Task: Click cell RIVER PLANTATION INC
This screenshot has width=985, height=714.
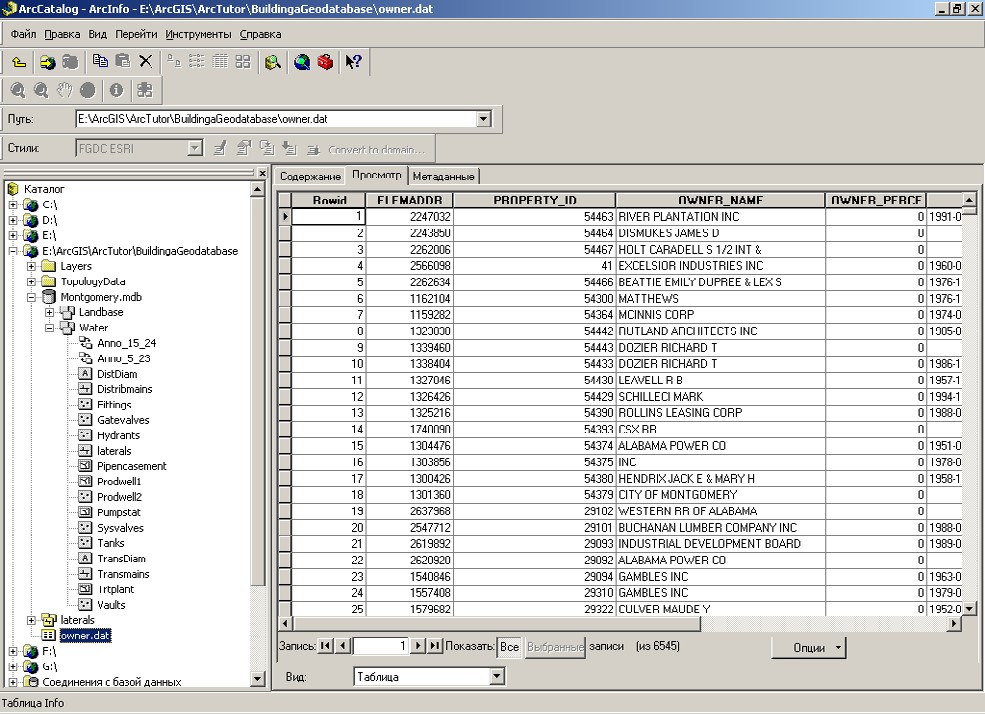Action: click(721, 217)
